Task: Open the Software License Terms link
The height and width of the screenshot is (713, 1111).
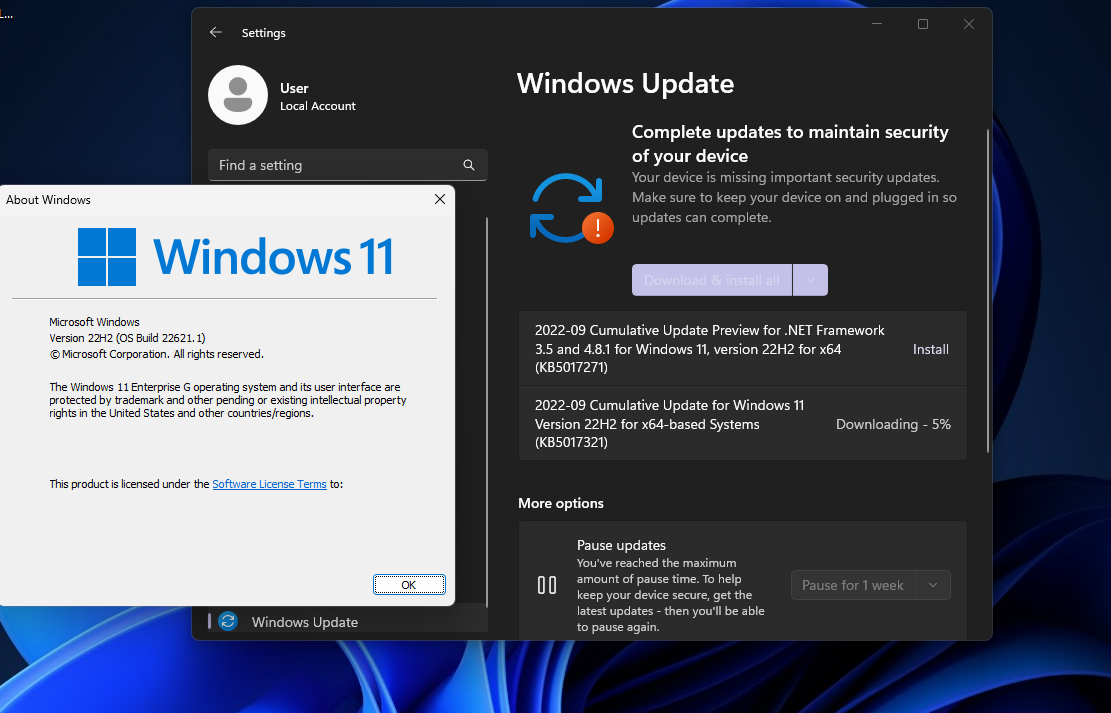Action: pyautogui.click(x=269, y=484)
